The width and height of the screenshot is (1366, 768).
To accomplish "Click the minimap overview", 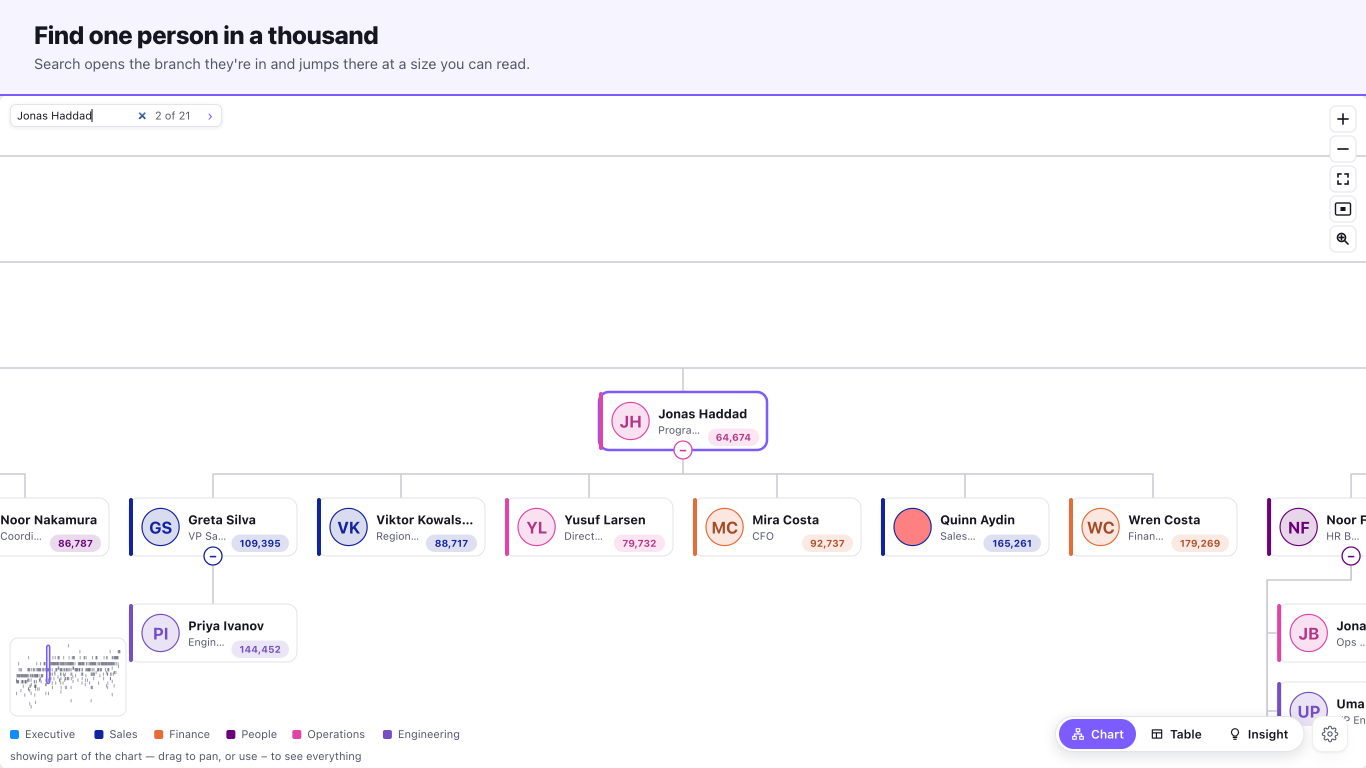I will 68,677.
